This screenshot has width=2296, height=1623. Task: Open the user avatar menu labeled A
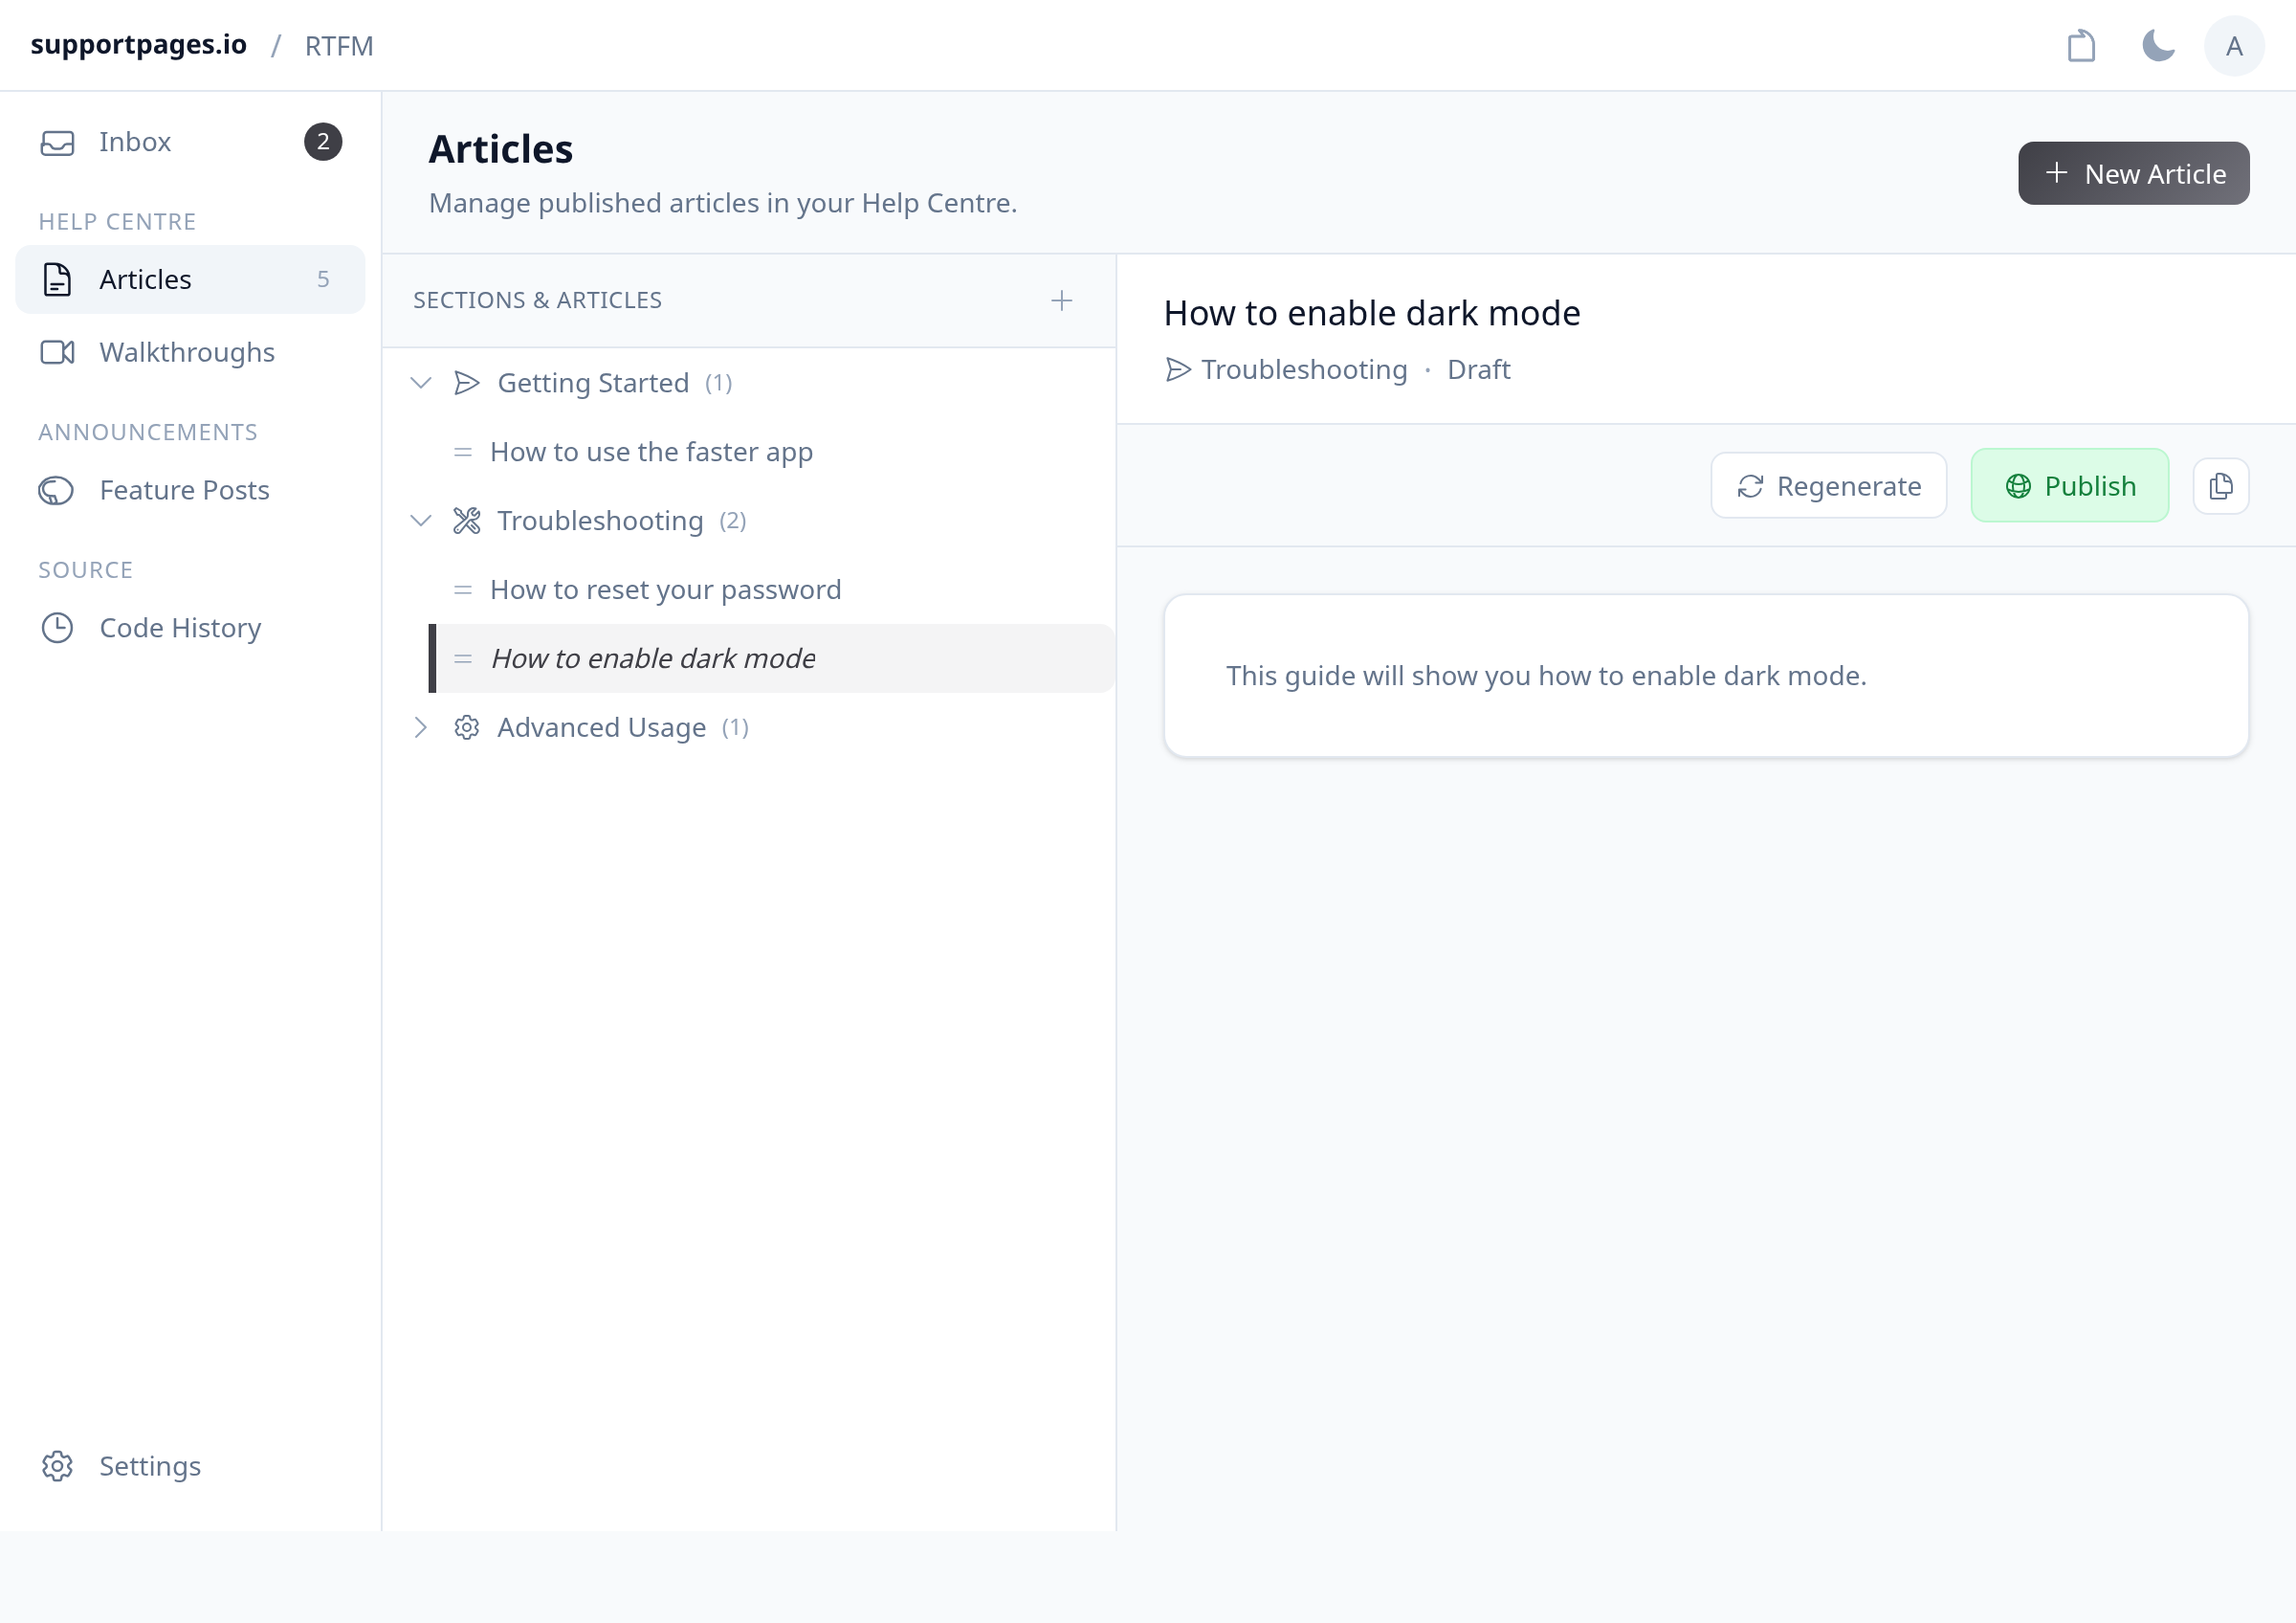pos(2234,46)
